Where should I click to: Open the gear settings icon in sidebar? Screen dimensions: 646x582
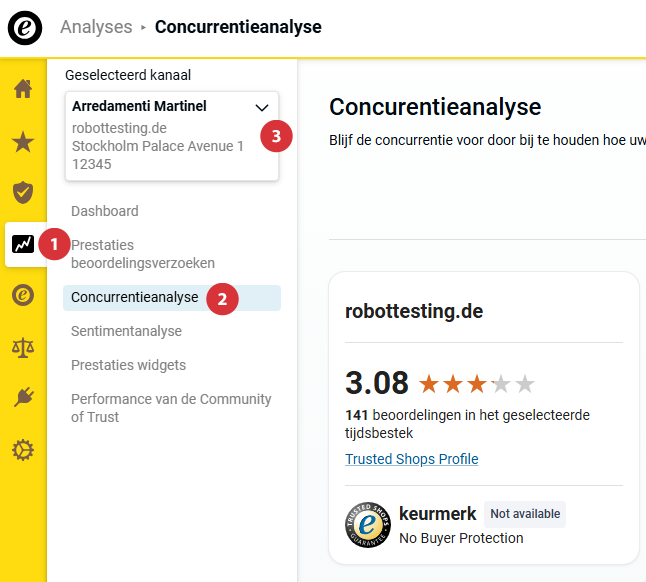pos(23,450)
